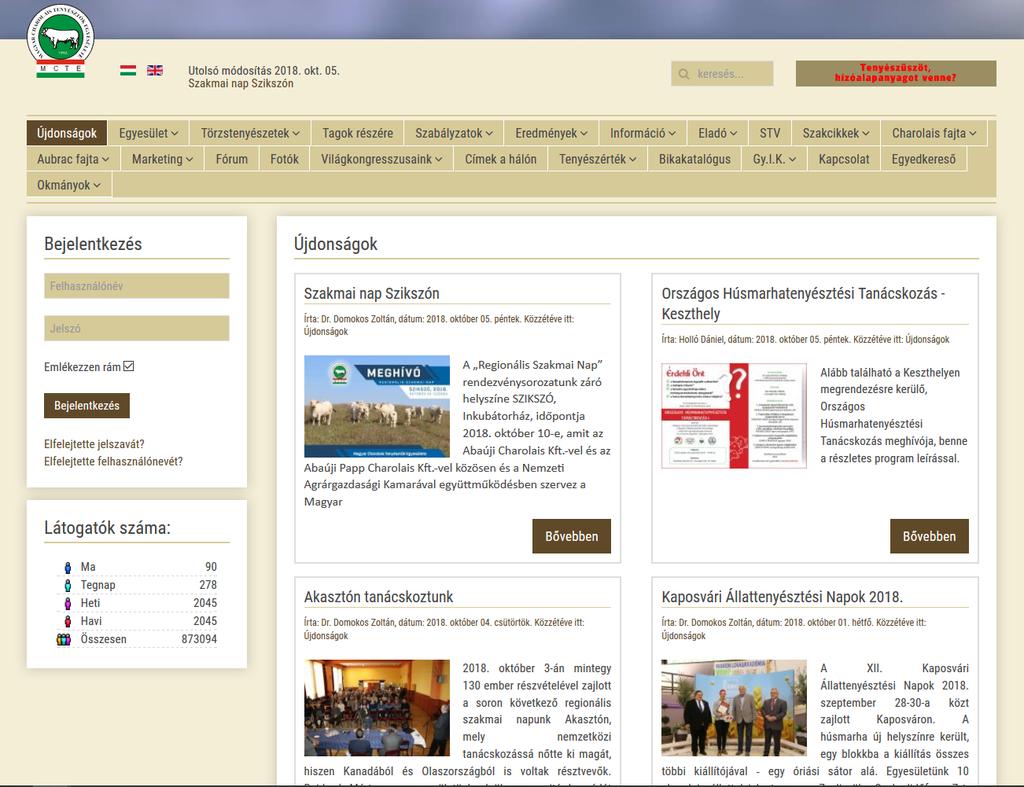The image size is (1024, 787).
Task: Open the Akasztó meeting hall photo
Action: 377,708
